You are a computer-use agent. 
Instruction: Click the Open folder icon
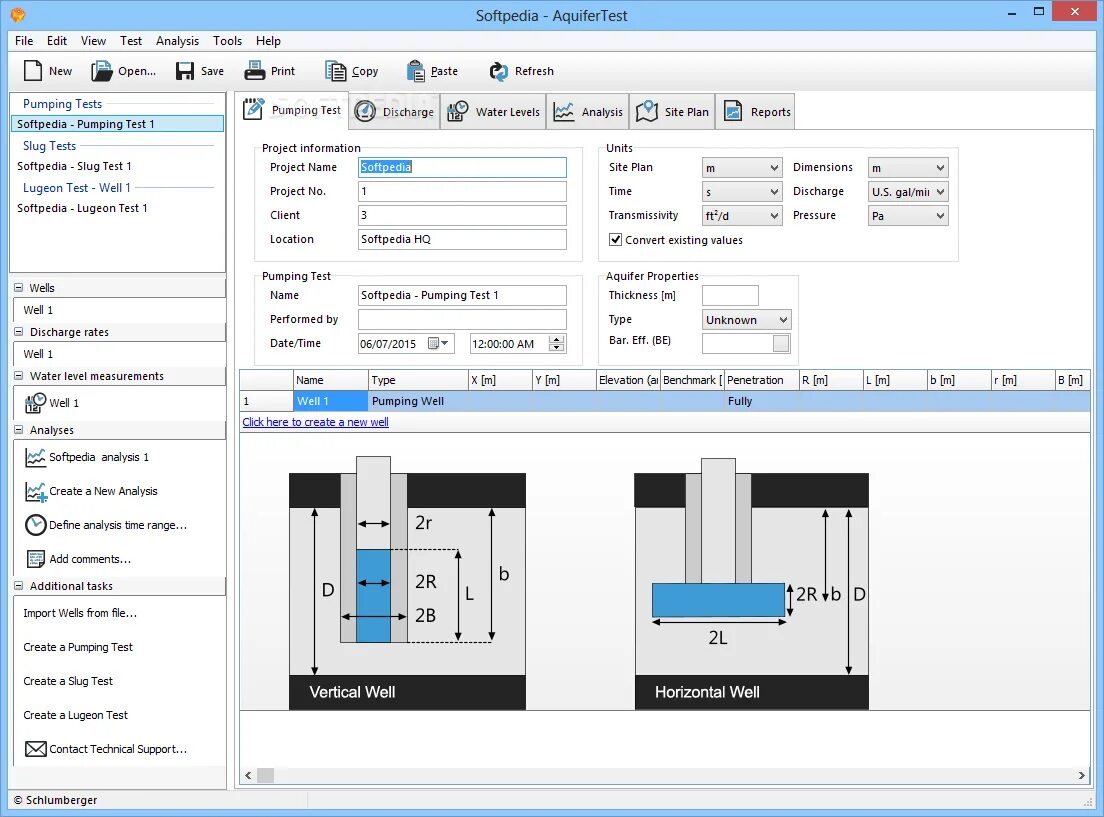(x=101, y=71)
